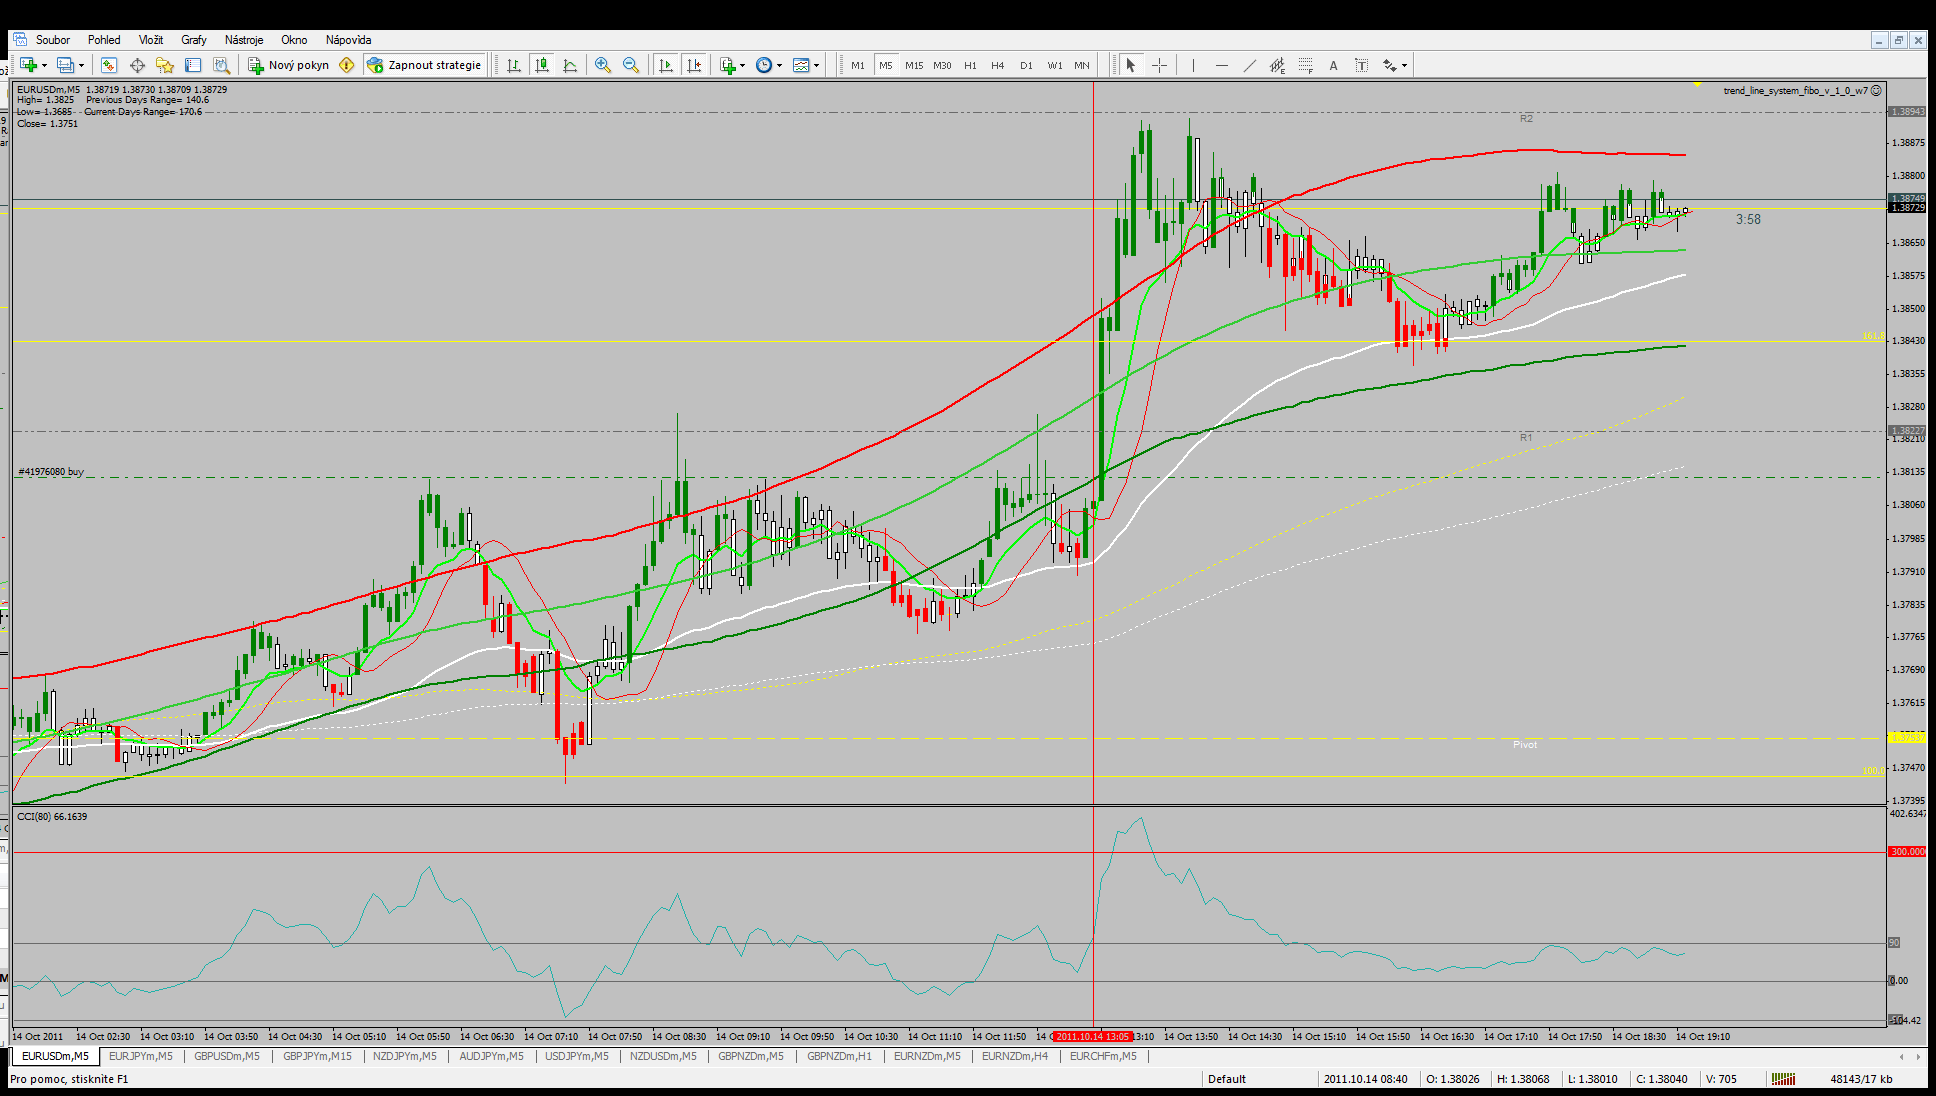Open the Nápověda menu
This screenshot has height=1096, width=1936.
tap(348, 40)
